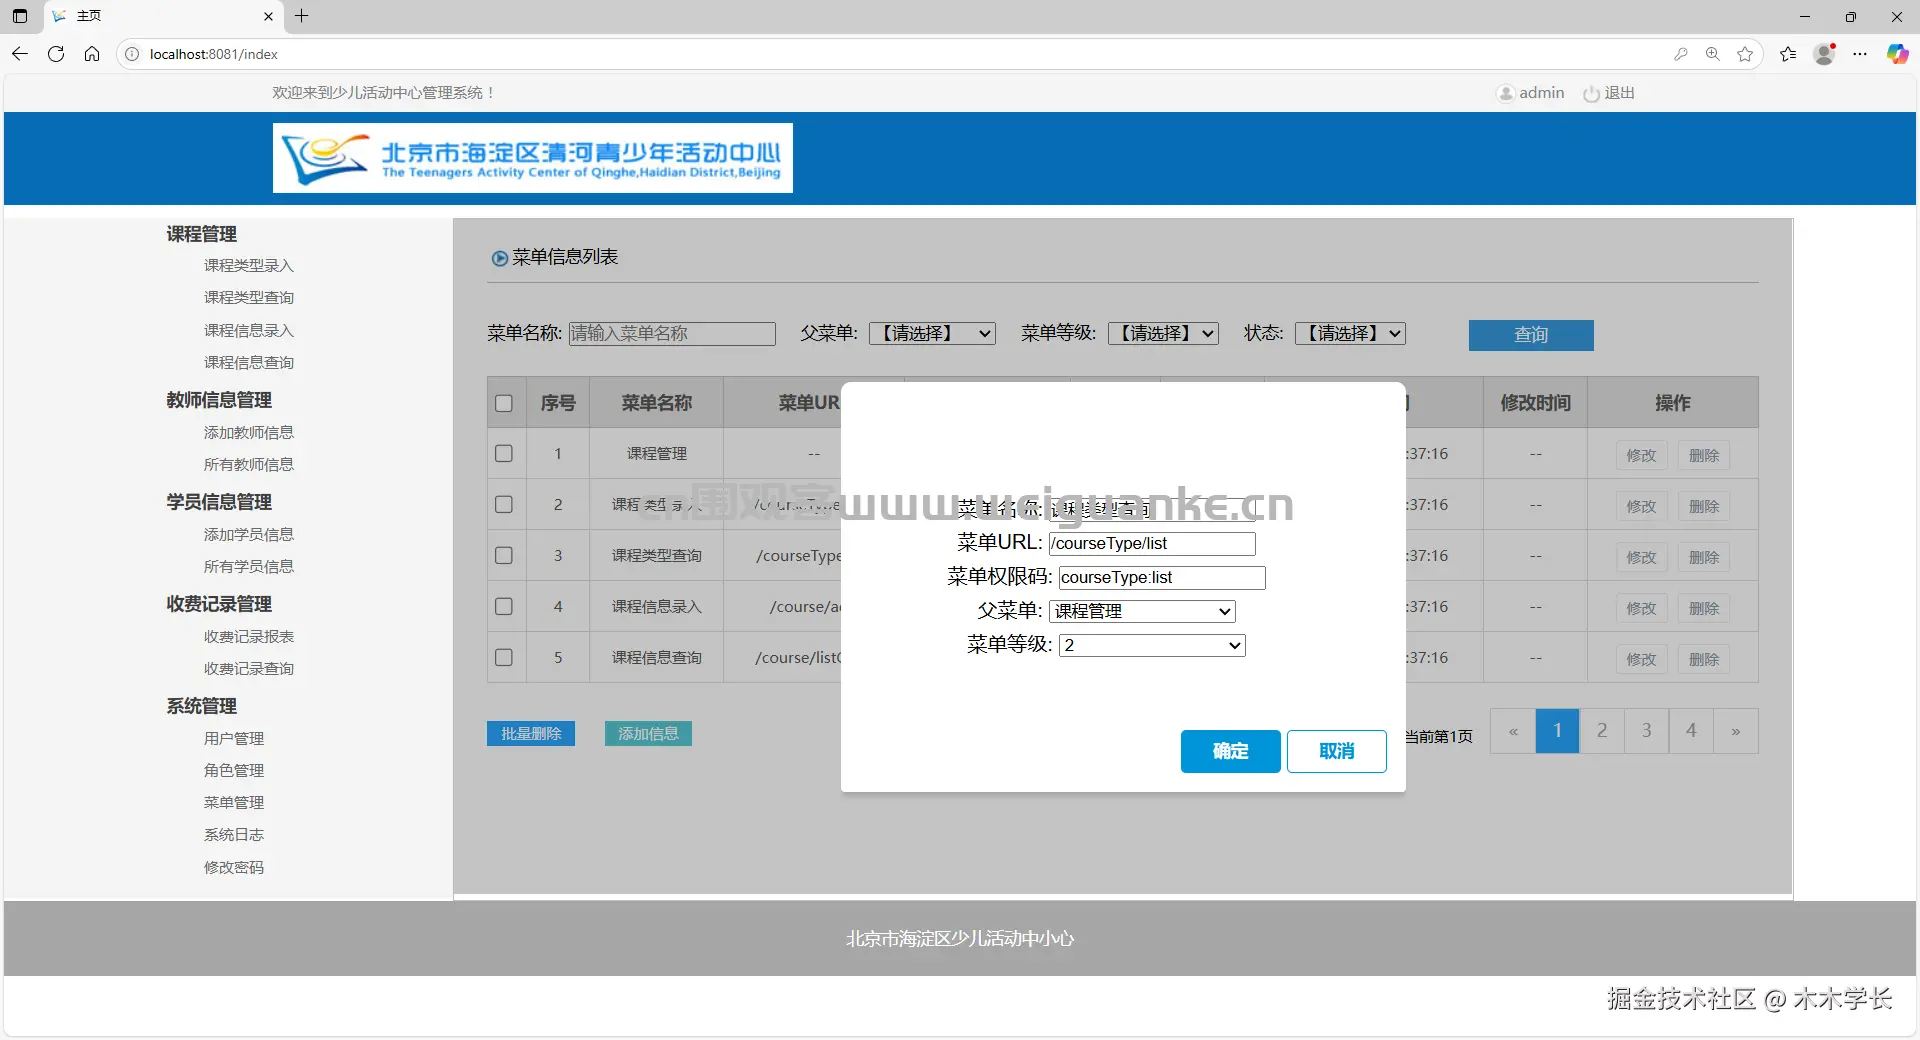This screenshot has width=1920, height=1040.
Task: Dismiss dialog with 取消 button
Action: point(1336,751)
